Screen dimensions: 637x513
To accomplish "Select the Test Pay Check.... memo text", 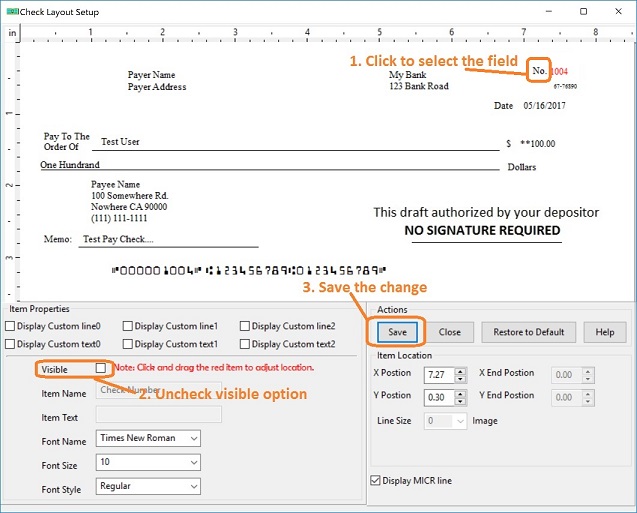I will [118, 239].
